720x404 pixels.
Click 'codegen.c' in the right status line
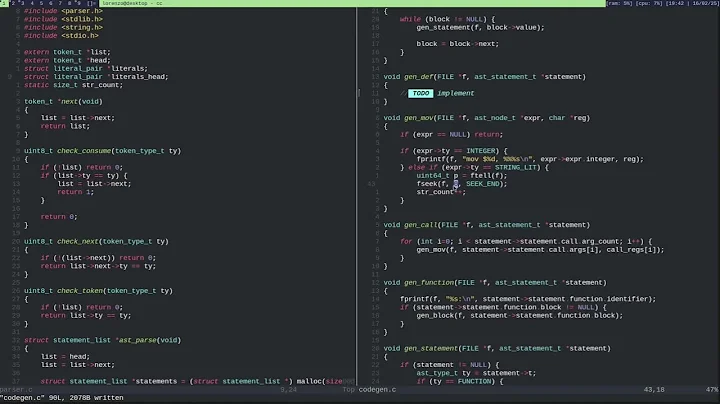coord(377,390)
